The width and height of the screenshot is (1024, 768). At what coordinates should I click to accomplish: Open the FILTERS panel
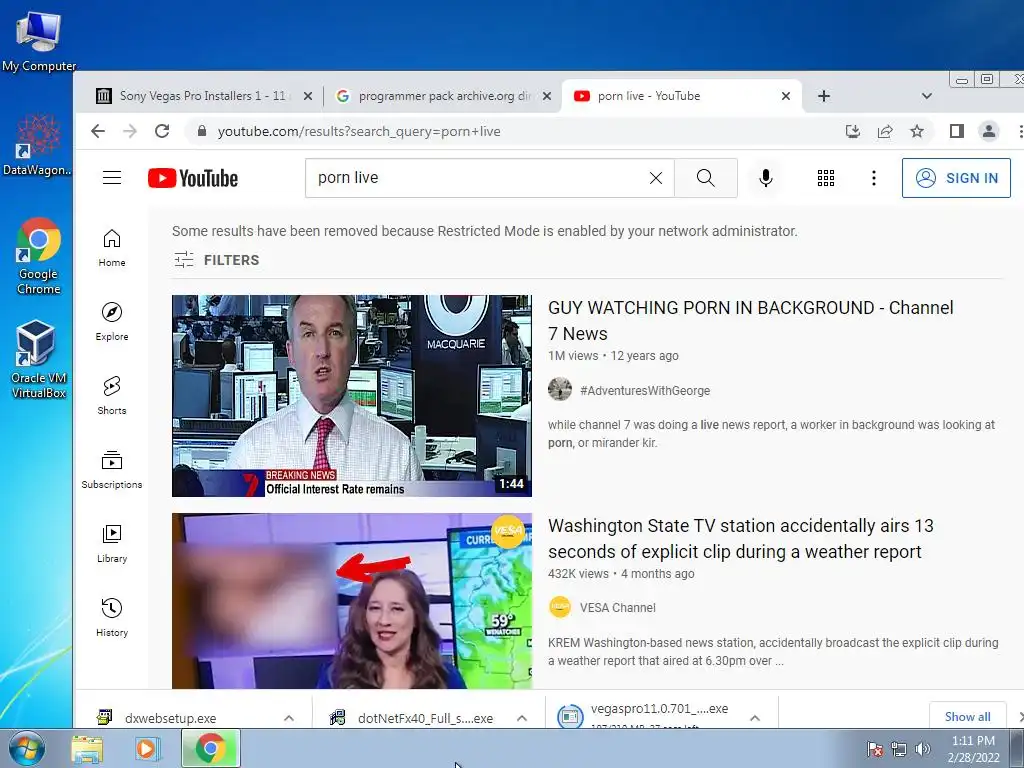217,260
